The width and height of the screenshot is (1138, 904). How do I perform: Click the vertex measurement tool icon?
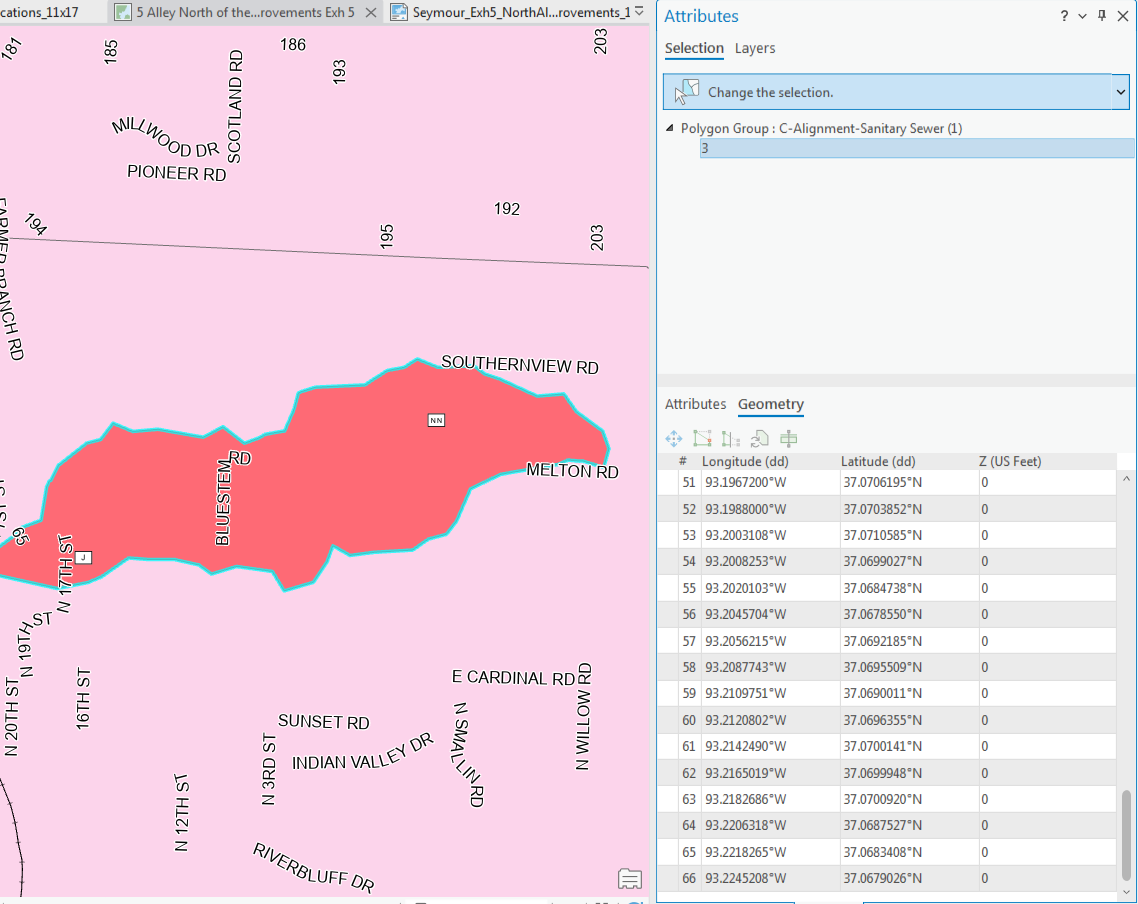click(x=730, y=438)
